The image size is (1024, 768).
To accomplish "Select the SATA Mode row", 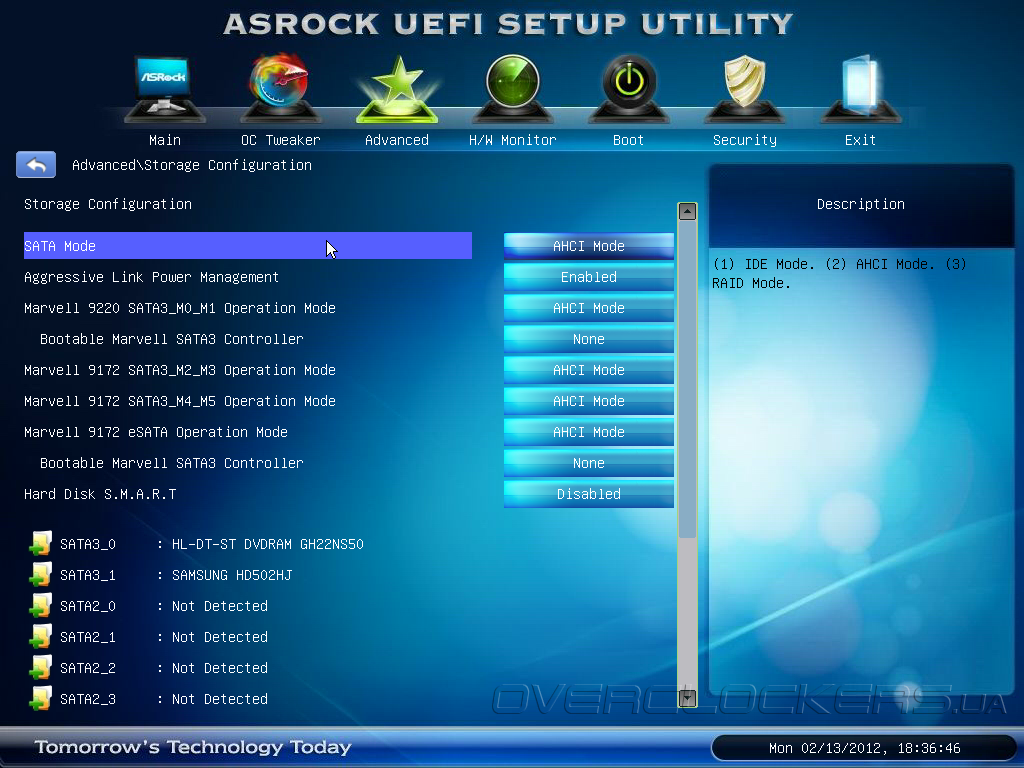I will click(248, 246).
